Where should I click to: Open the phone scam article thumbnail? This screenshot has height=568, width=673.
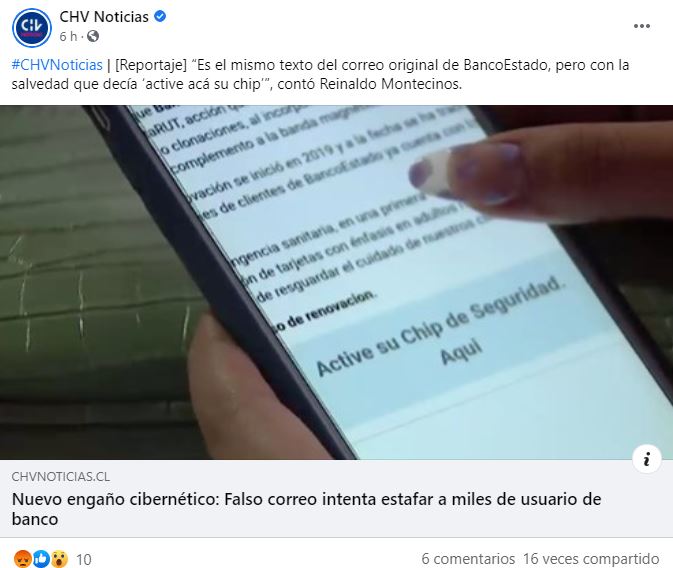point(336,282)
